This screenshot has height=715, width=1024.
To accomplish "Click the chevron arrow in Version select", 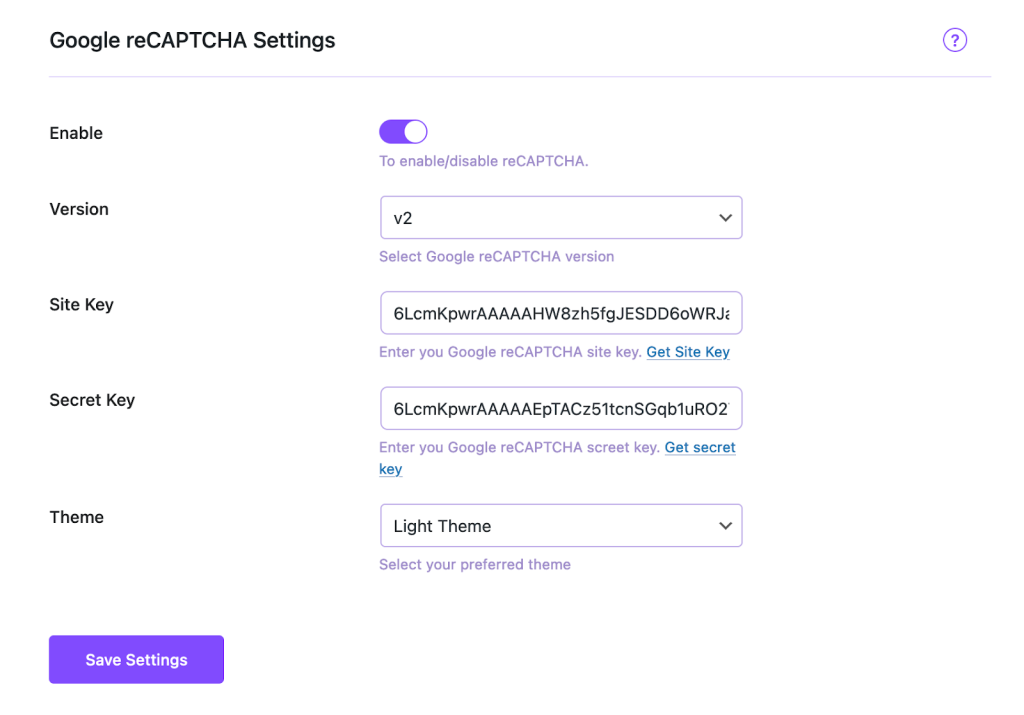I will [726, 218].
